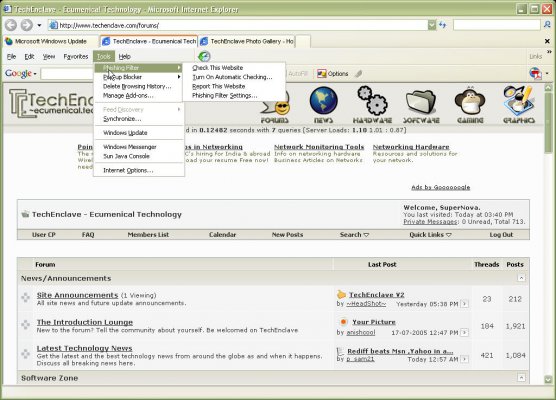Click the address bar URL field
This screenshot has width=556, height=400.
(x=239, y=25)
